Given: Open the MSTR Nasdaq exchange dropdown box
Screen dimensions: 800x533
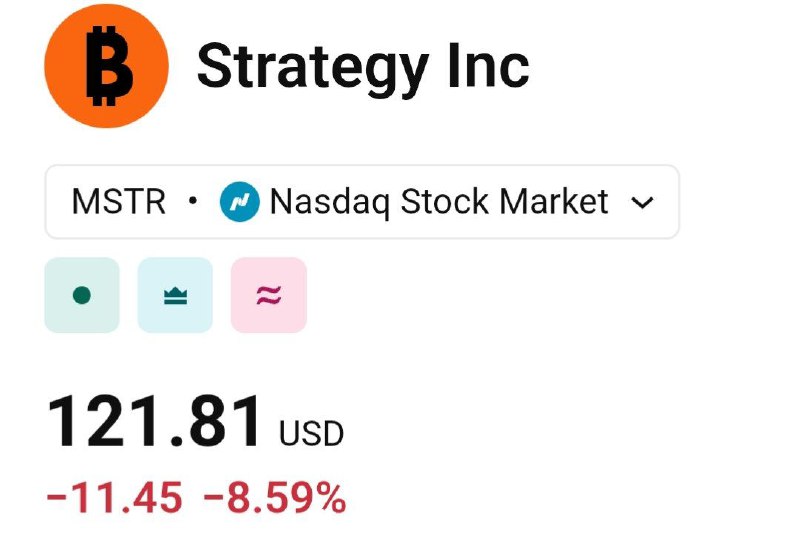Looking at the screenshot, I should (x=362, y=202).
